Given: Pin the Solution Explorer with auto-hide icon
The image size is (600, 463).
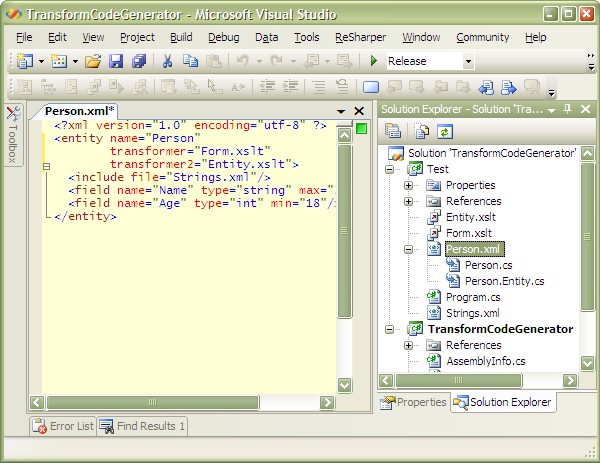Looking at the screenshot, I should point(568,109).
